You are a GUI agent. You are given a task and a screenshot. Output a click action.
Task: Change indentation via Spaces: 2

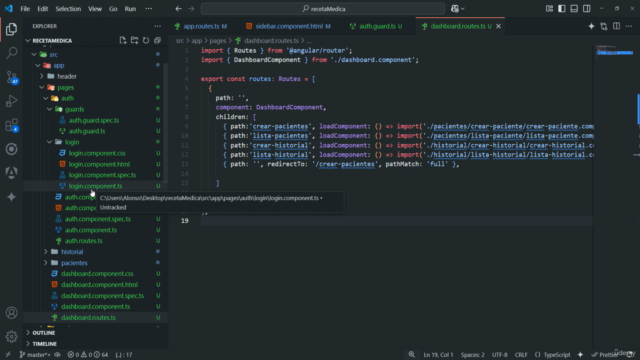pos(473,355)
